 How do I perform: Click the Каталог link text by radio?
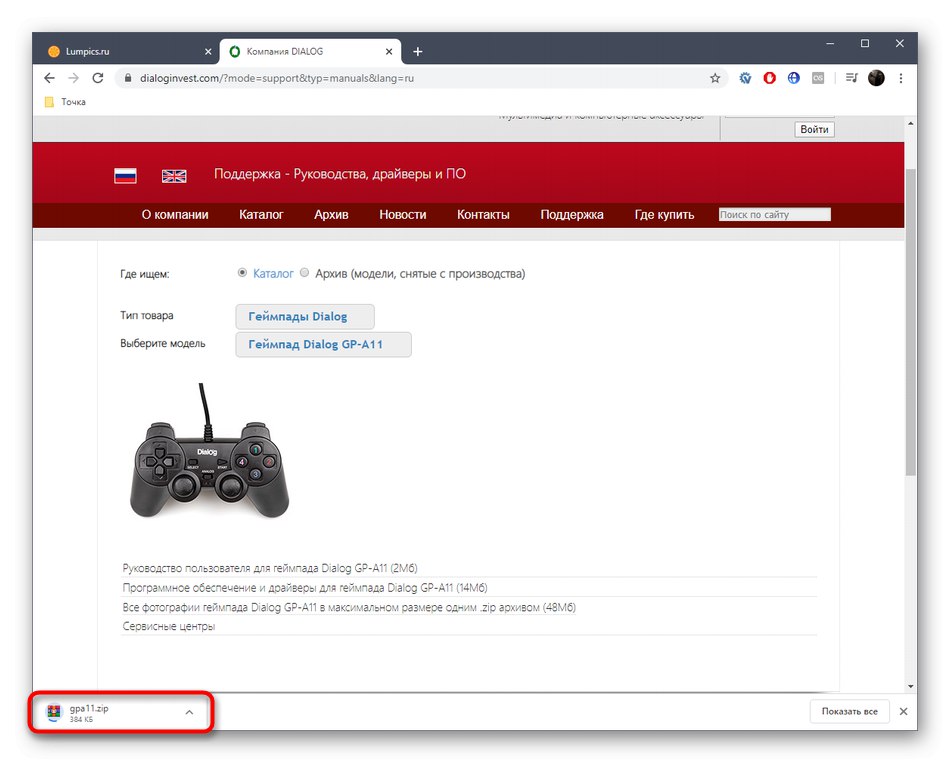click(273, 274)
